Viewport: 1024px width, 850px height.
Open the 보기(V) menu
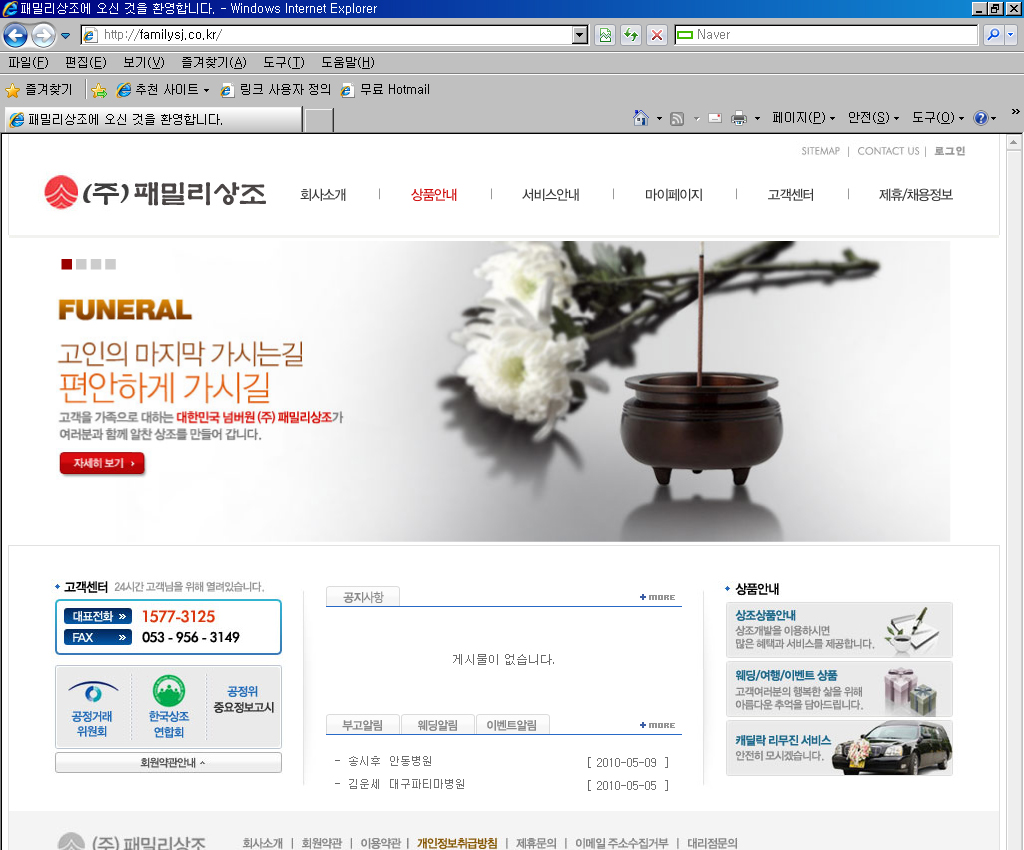144,63
